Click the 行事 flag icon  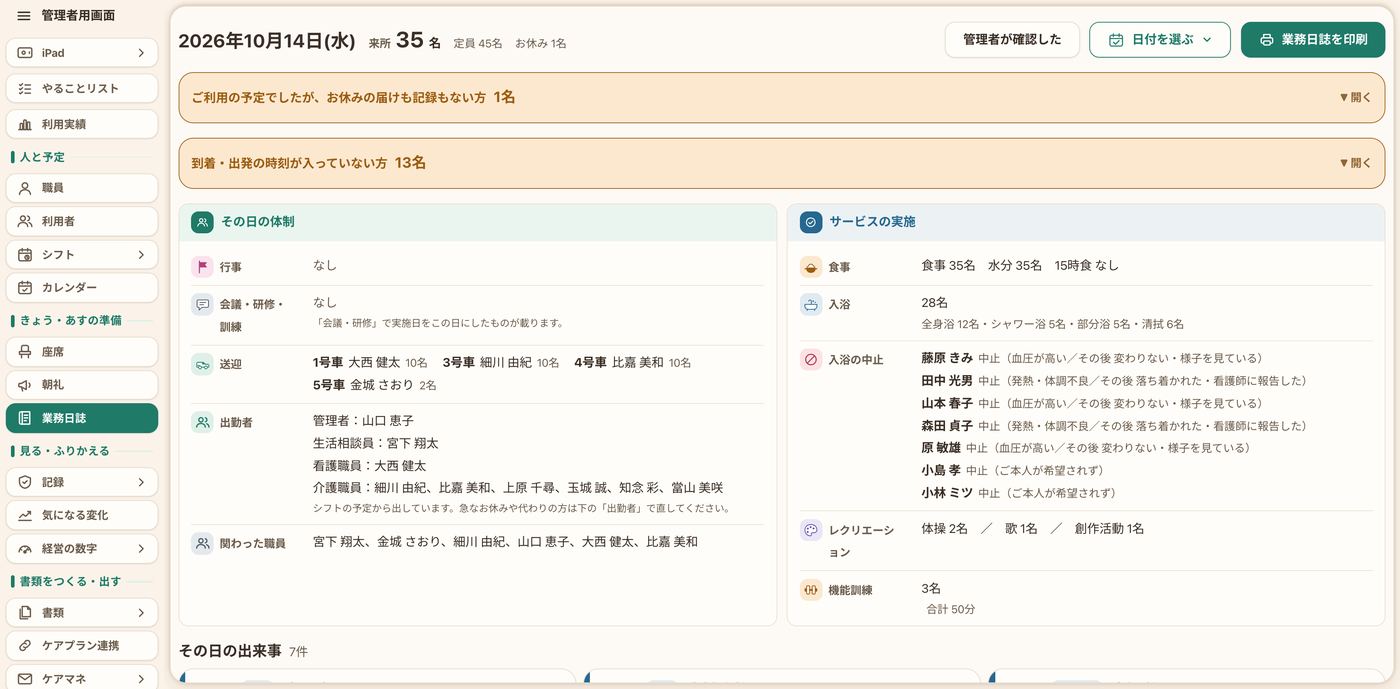click(202, 267)
